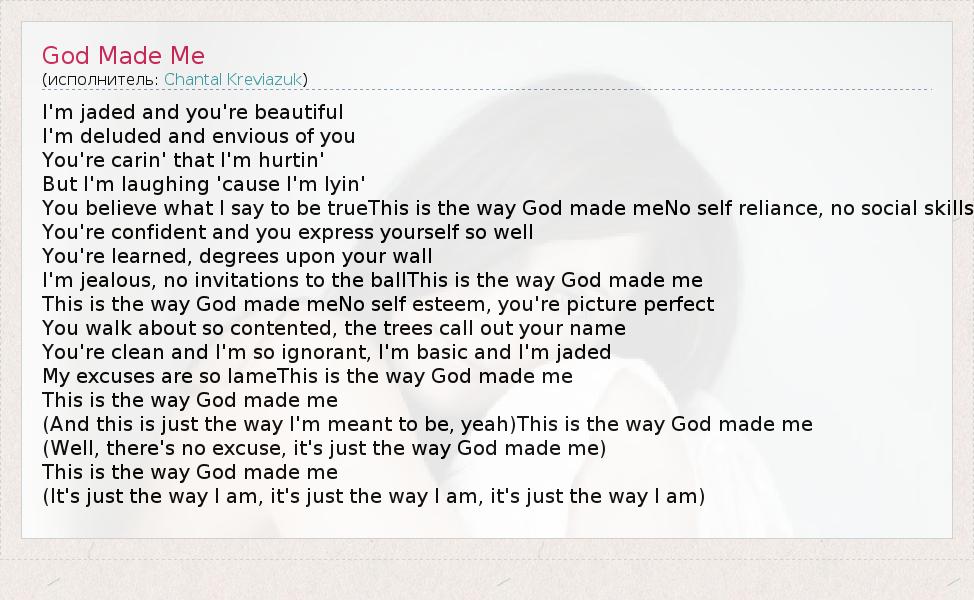The width and height of the screenshot is (974, 600).
Task: Open the Chantal Kreviazuk artist link
Action: pyautogui.click(x=235, y=79)
